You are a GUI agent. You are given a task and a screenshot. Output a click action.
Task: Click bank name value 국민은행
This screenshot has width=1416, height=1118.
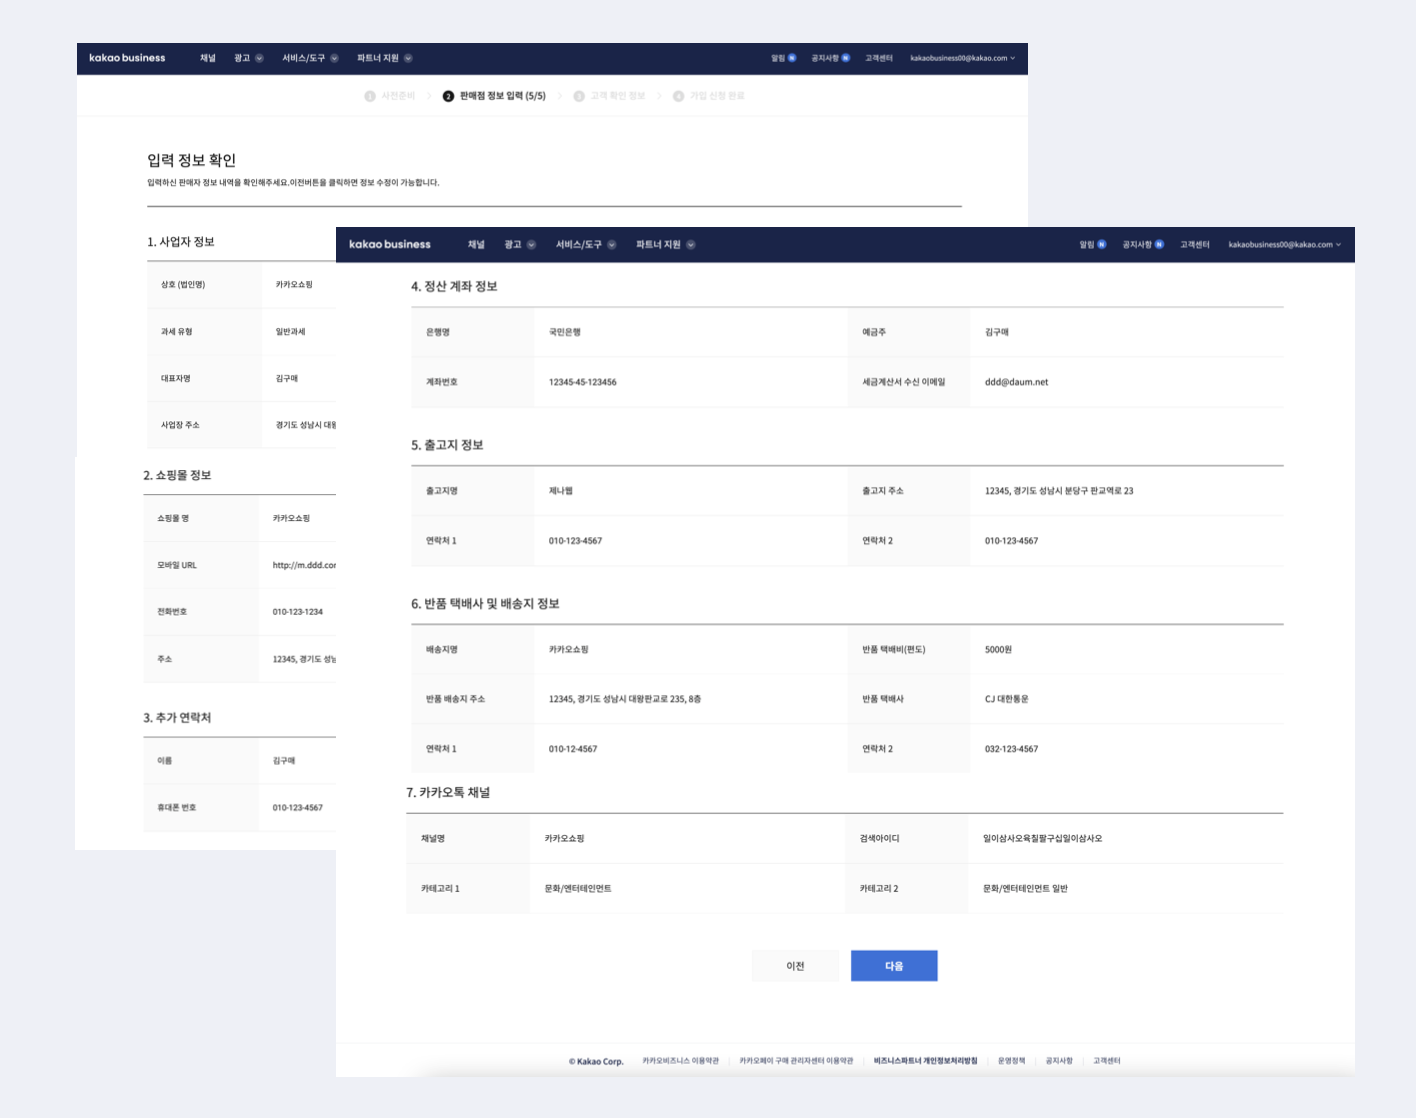tap(565, 332)
